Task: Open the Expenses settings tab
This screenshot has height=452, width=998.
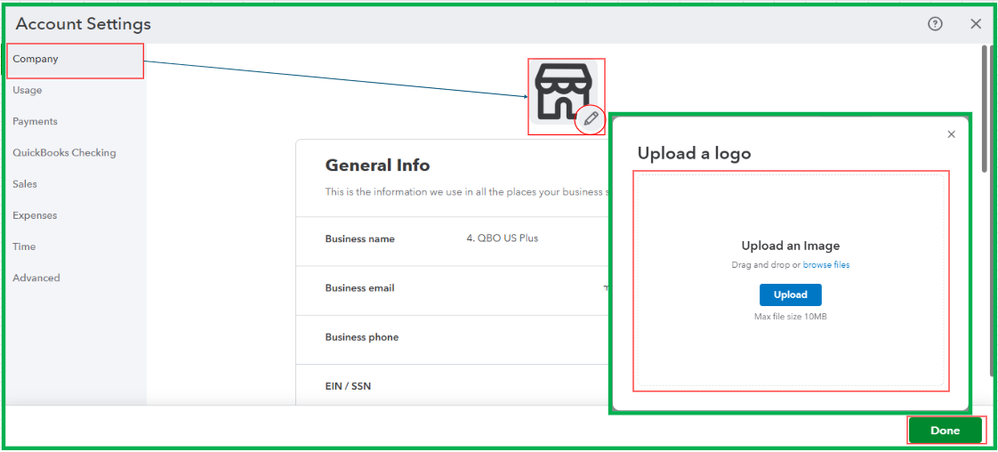Action: pyautogui.click(x=35, y=215)
